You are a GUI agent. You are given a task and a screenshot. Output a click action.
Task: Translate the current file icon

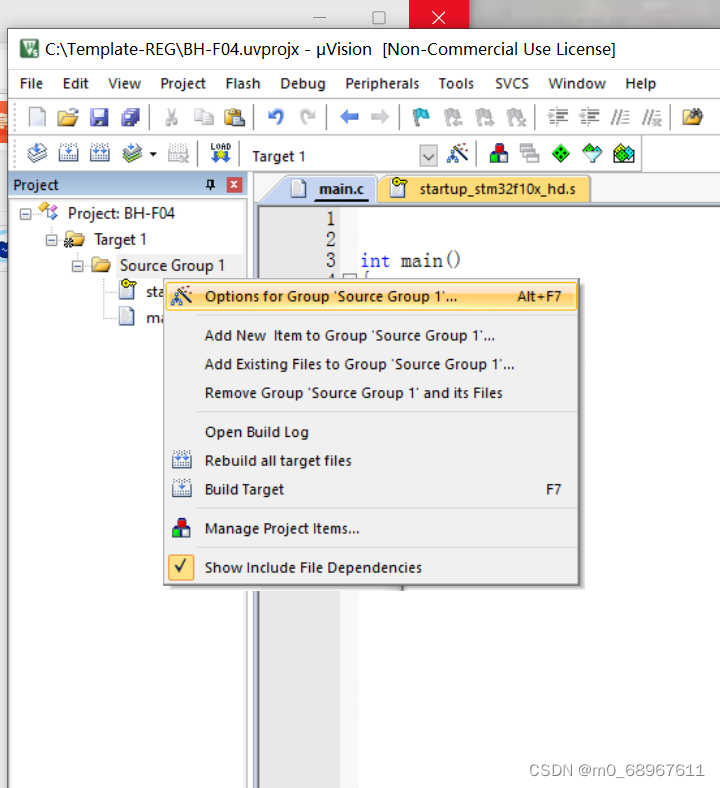coord(37,153)
